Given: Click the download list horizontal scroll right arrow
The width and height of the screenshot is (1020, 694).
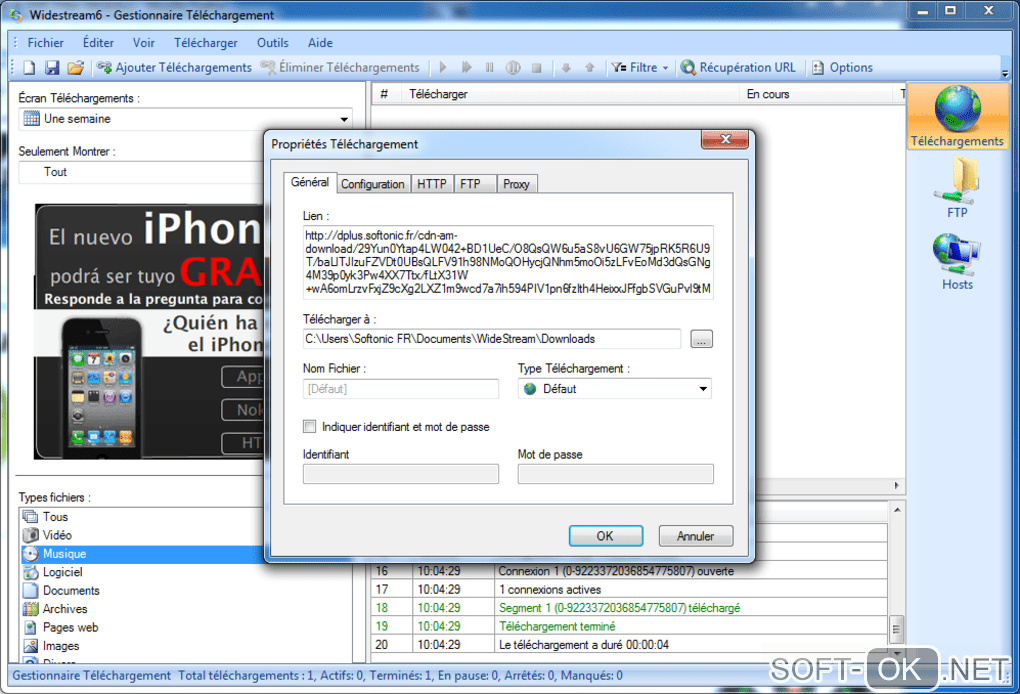Looking at the screenshot, I should 897,486.
